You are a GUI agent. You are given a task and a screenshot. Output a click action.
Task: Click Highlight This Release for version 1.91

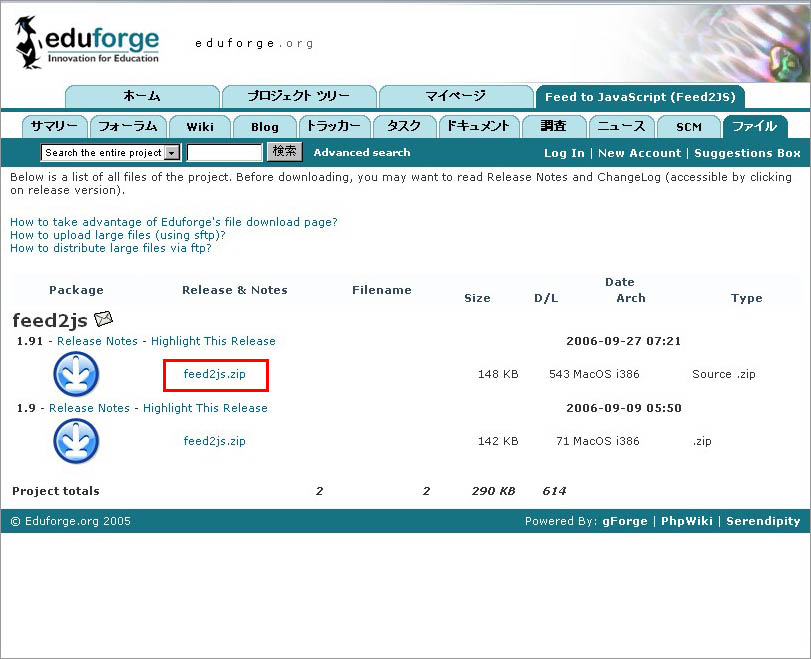point(213,341)
